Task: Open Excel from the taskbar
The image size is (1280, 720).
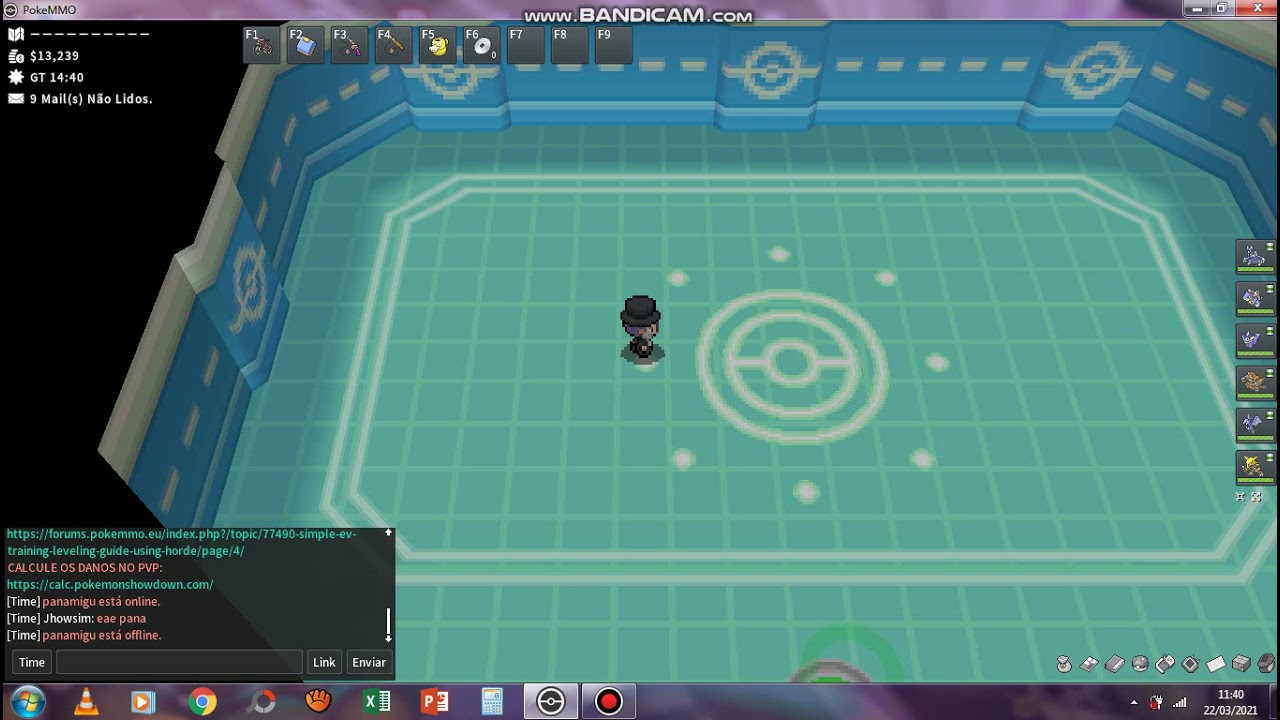Action: click(377, 702)
